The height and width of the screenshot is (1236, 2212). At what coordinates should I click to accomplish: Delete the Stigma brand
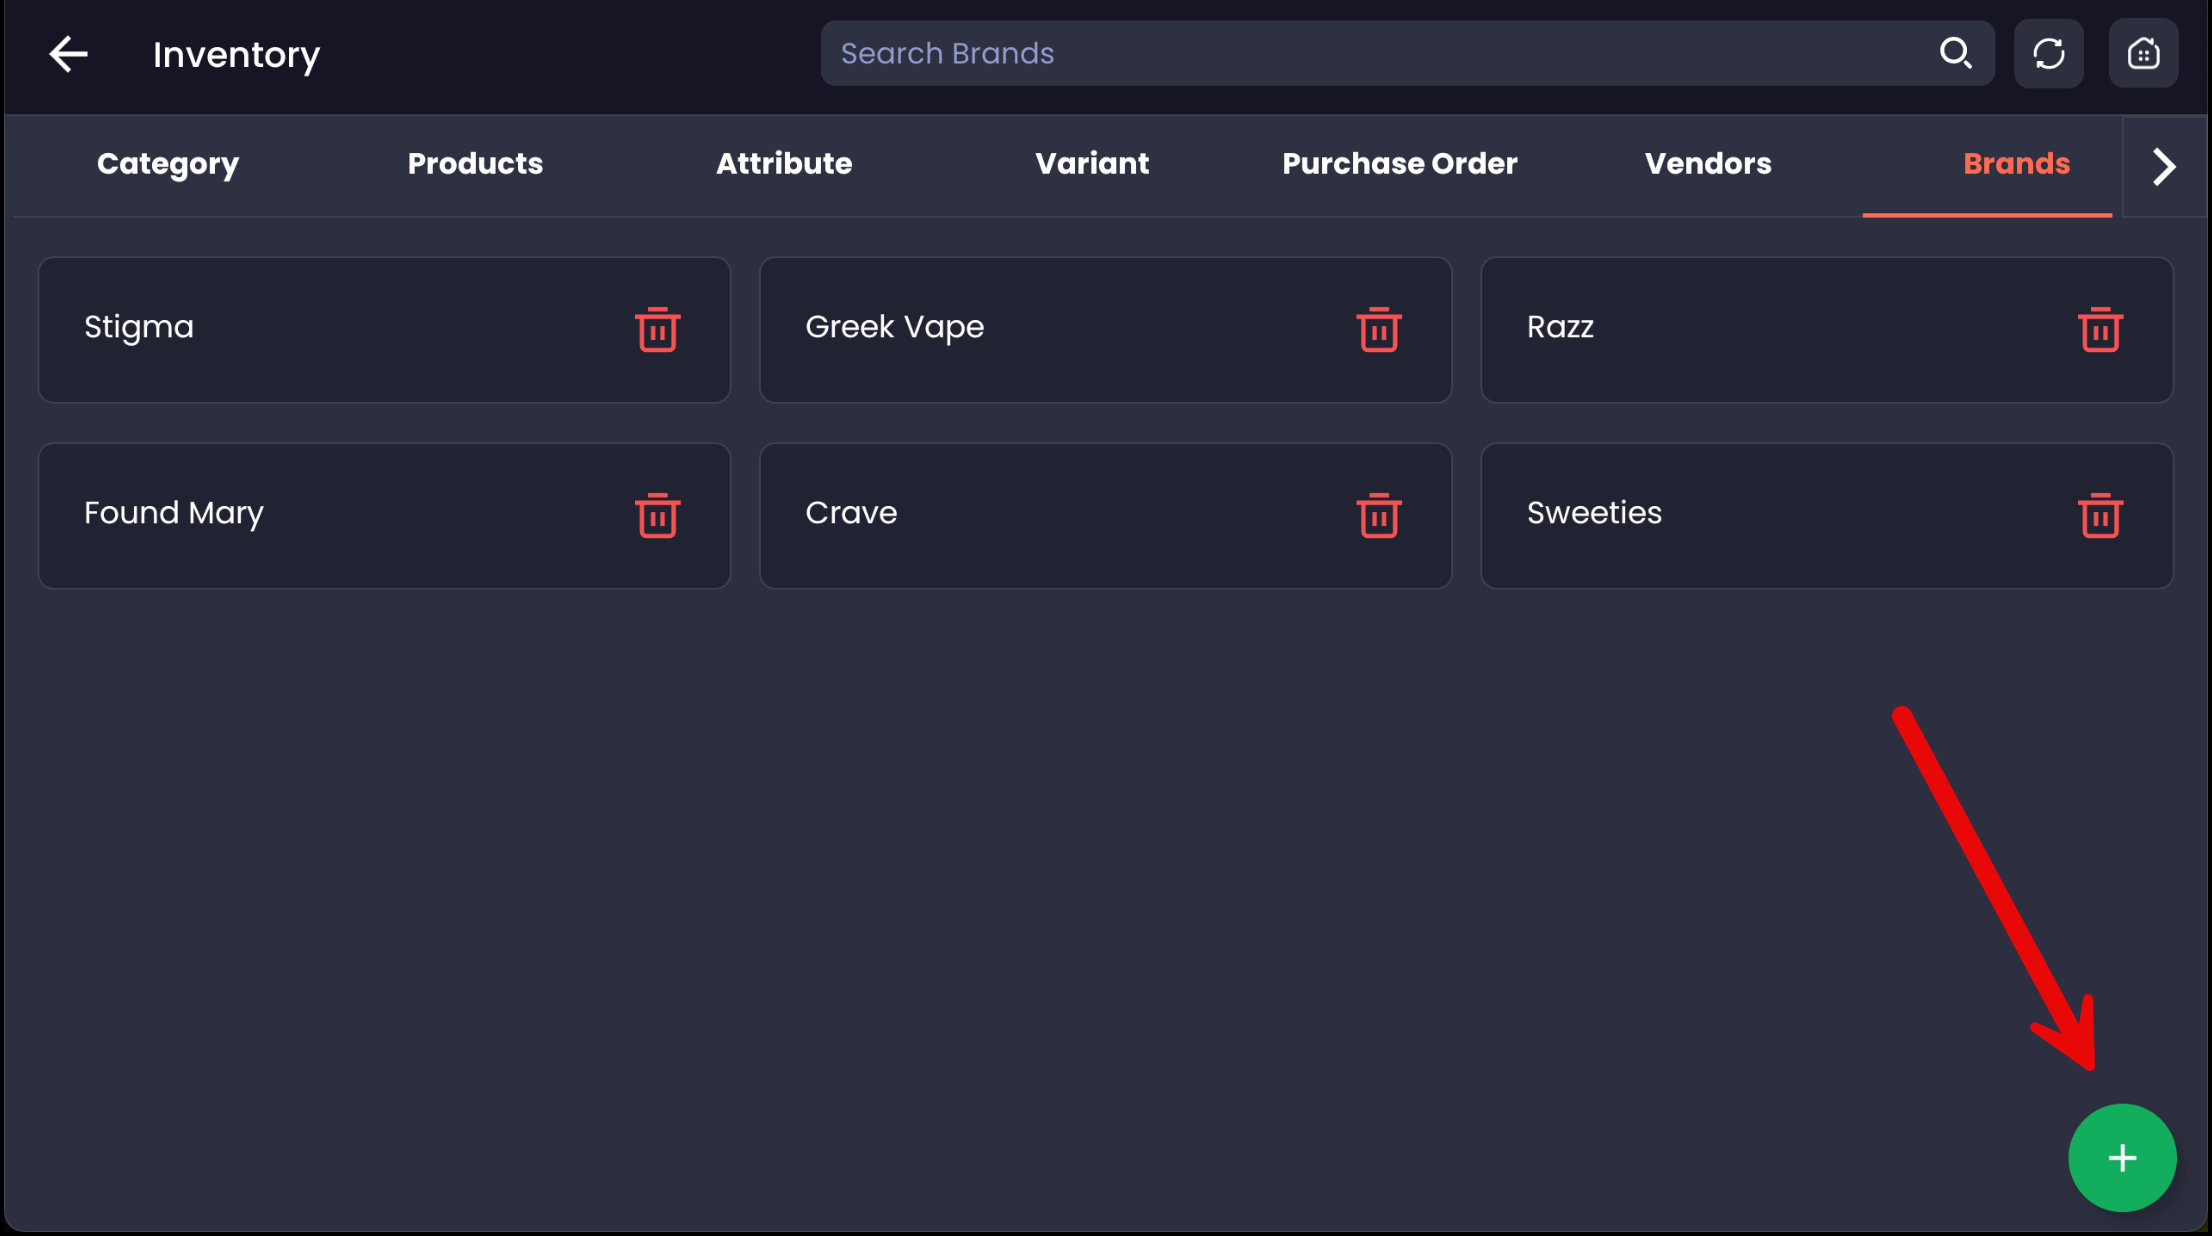[x=657, y=330]
